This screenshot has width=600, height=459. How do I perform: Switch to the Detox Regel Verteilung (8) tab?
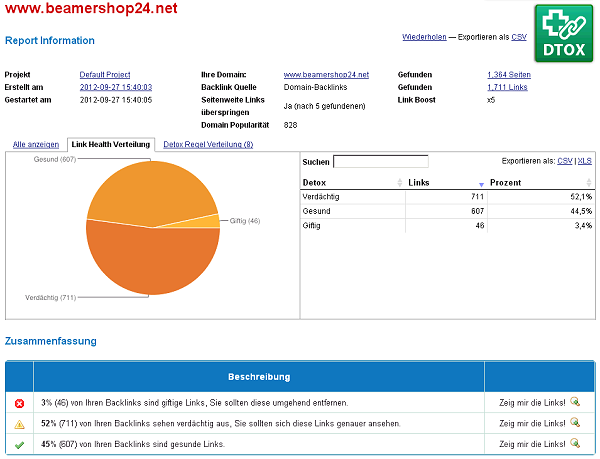208,145
